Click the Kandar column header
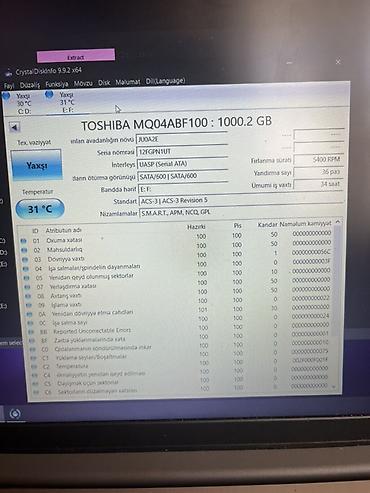The height and width of the screenshot is (493, 370). point(267,225)
